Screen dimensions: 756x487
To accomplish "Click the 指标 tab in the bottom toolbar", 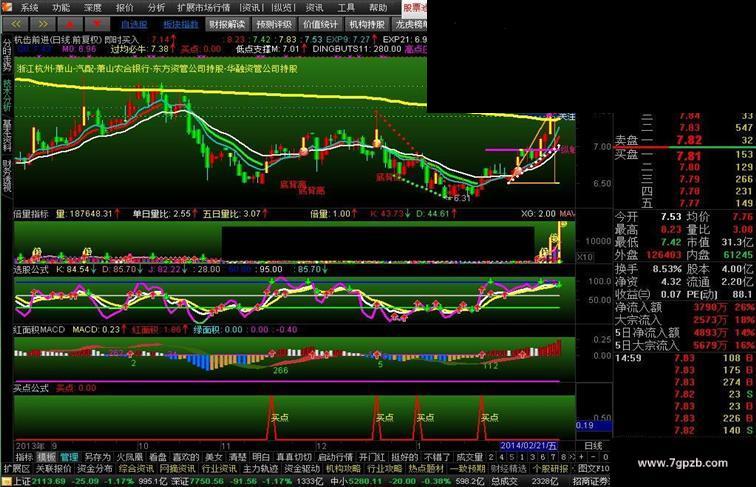I will (x=24, y=457).
